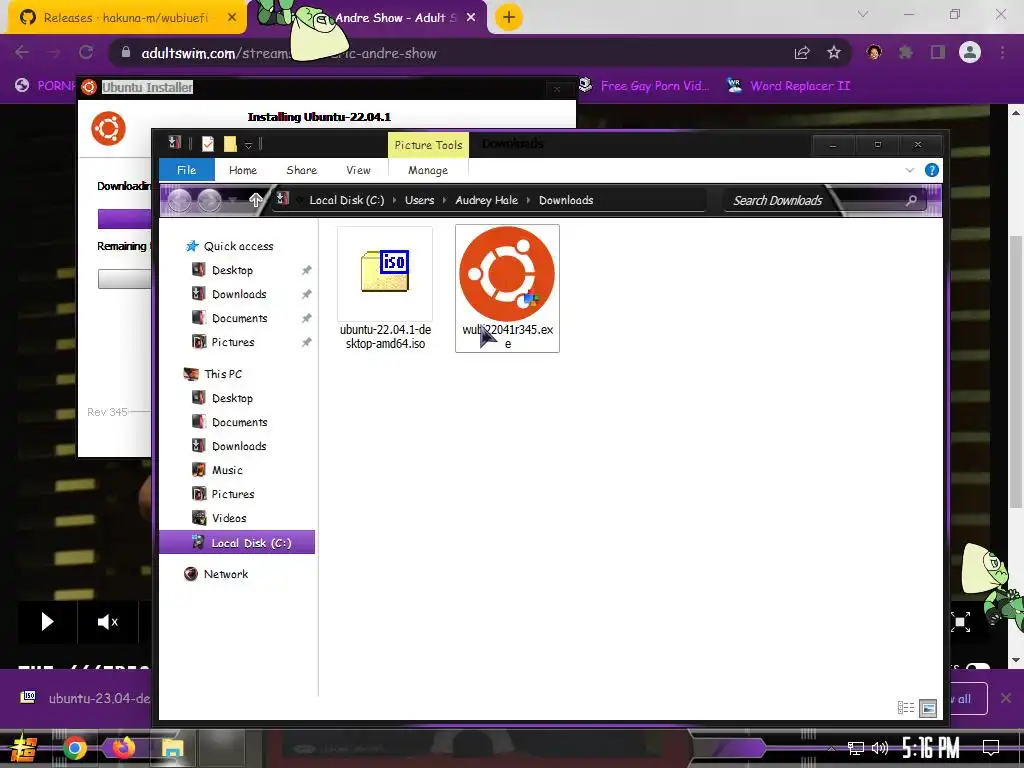The image size is (1024, 768).
Task: Open a new Chrome tab
Action: pyautogui.click(x=509, y=18)
